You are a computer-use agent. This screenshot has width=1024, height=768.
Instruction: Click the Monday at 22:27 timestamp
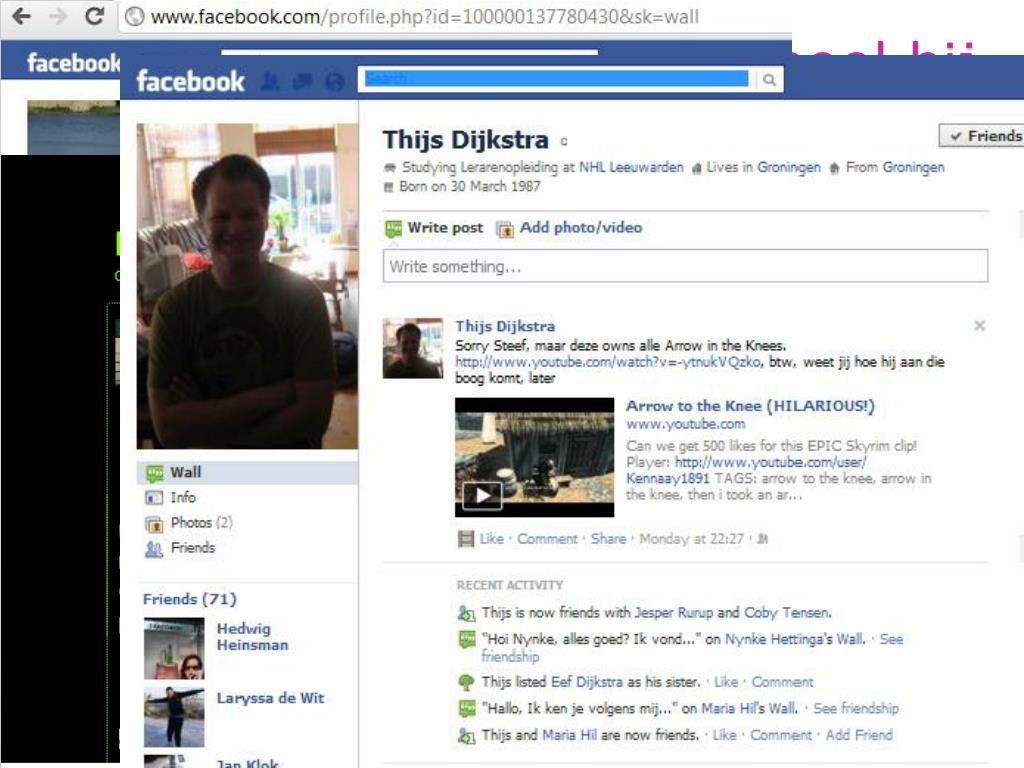pos(691,539)
